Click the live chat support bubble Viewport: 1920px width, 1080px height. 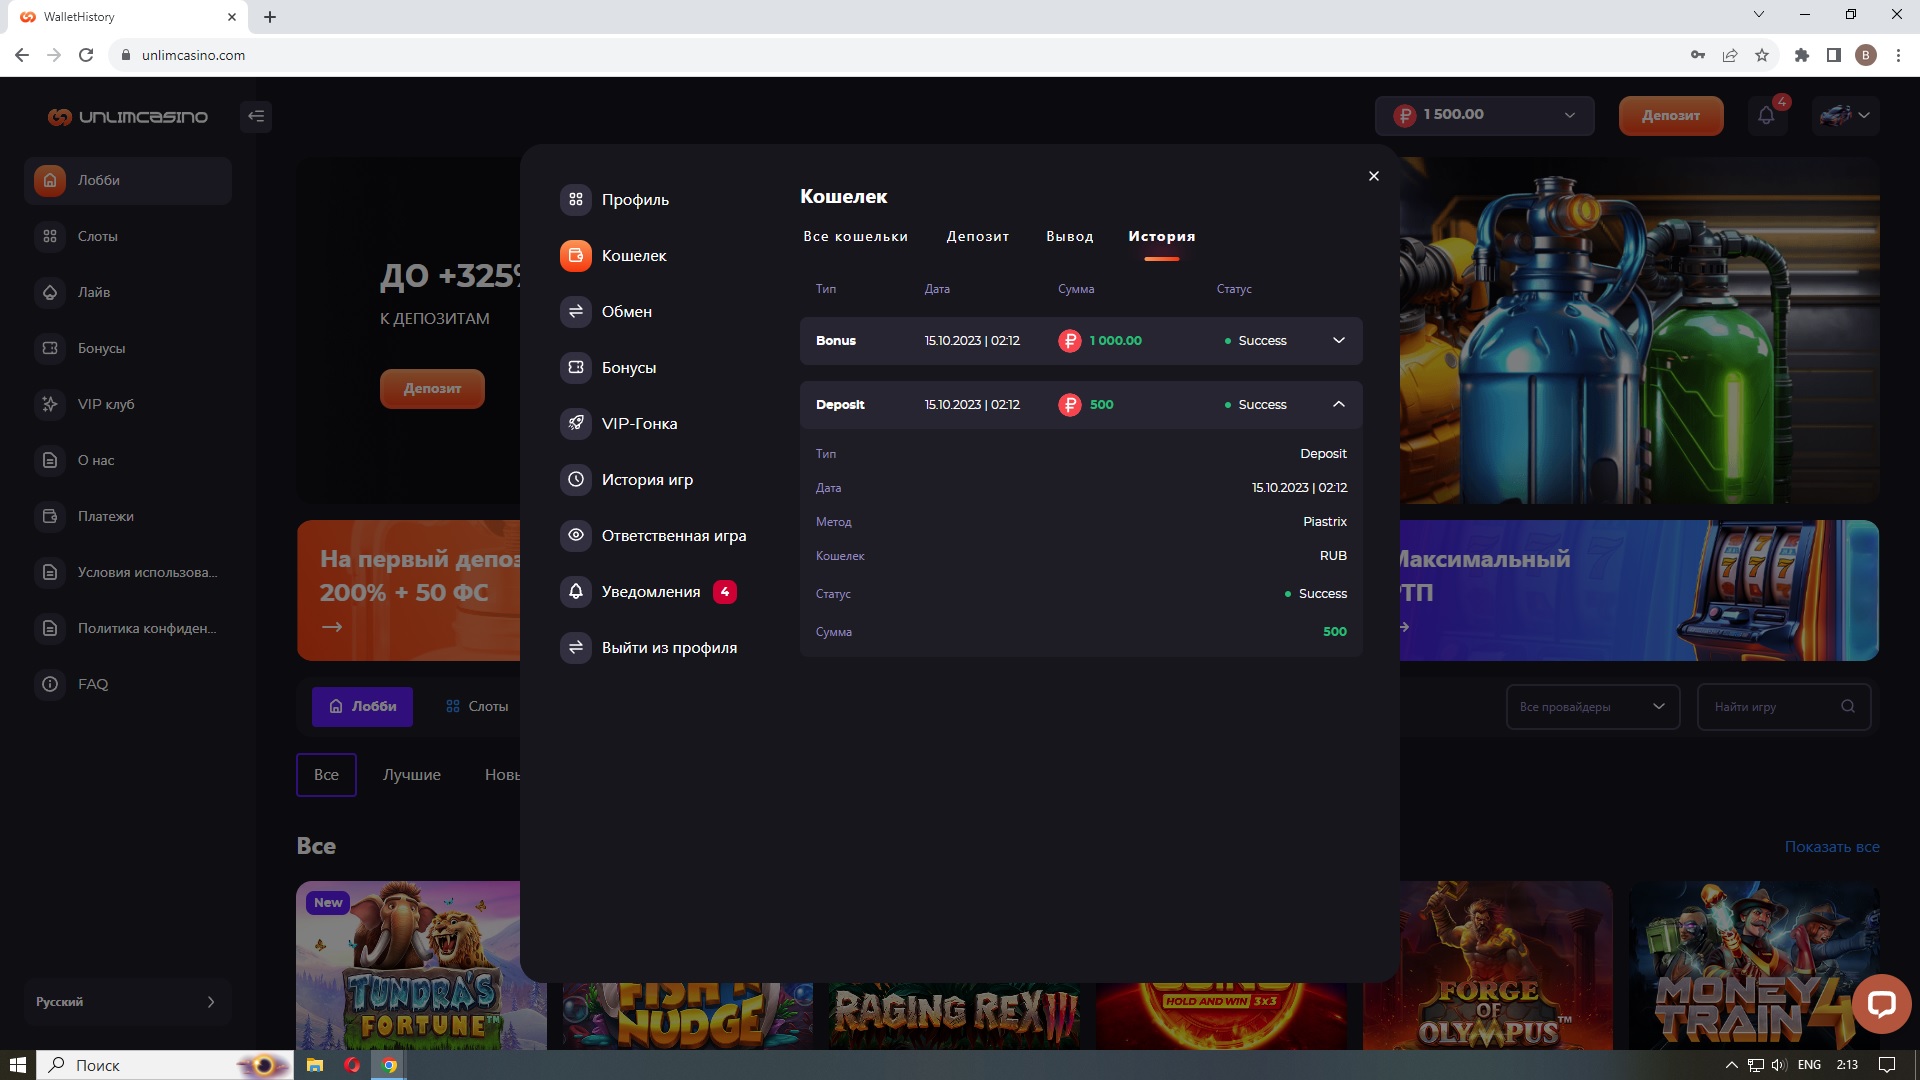point(1881,1003)
